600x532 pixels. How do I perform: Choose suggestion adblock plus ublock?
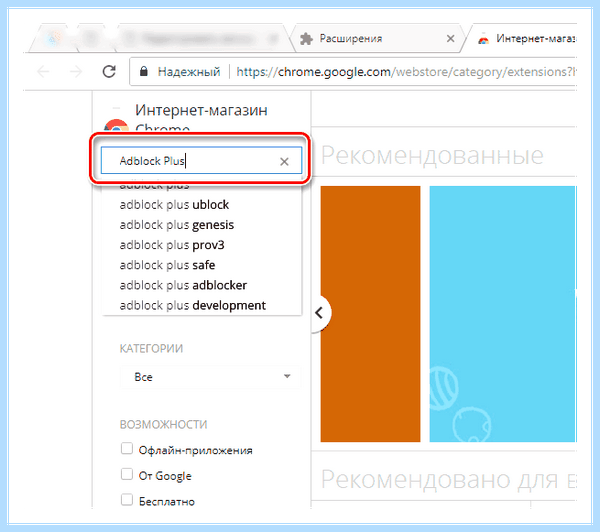click(x=202, y=205)
